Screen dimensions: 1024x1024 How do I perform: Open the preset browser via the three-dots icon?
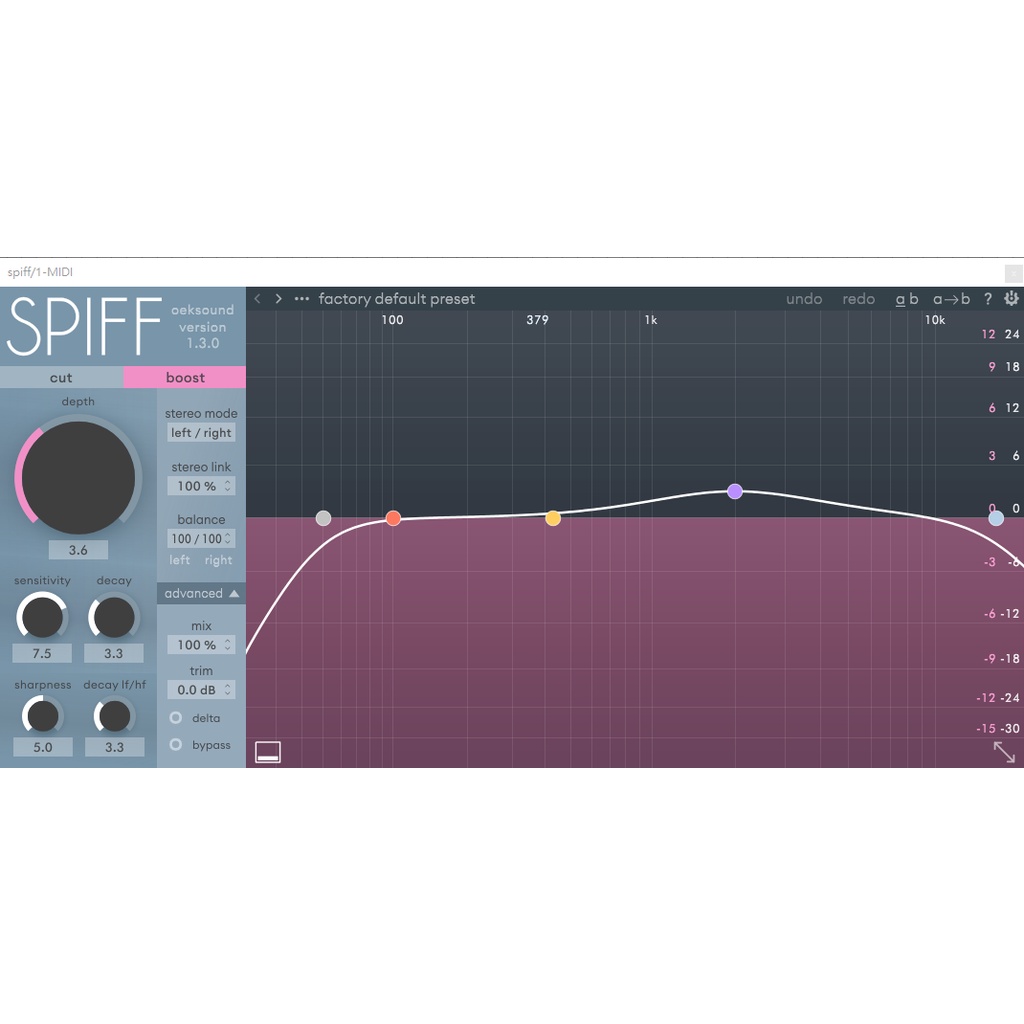pos(301,298)
